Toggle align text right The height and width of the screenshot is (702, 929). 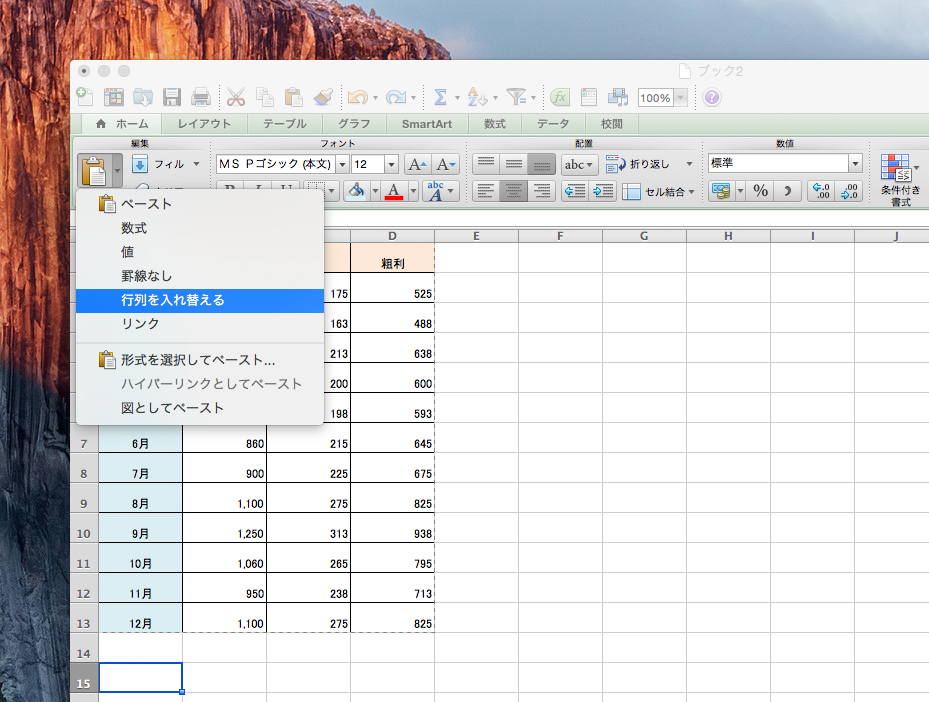(x=542, y=191)
